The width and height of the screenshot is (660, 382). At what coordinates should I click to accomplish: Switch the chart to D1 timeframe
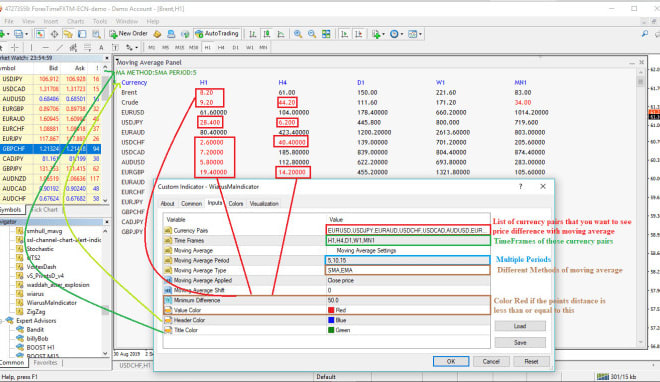(x=236, y=48)
